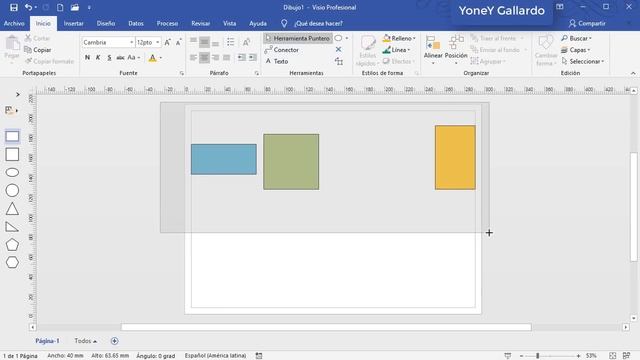The height and width of the screenshot is (360, 640).
Task: Select the ellipse shape in the stencil
Action: tap(12, 172)
